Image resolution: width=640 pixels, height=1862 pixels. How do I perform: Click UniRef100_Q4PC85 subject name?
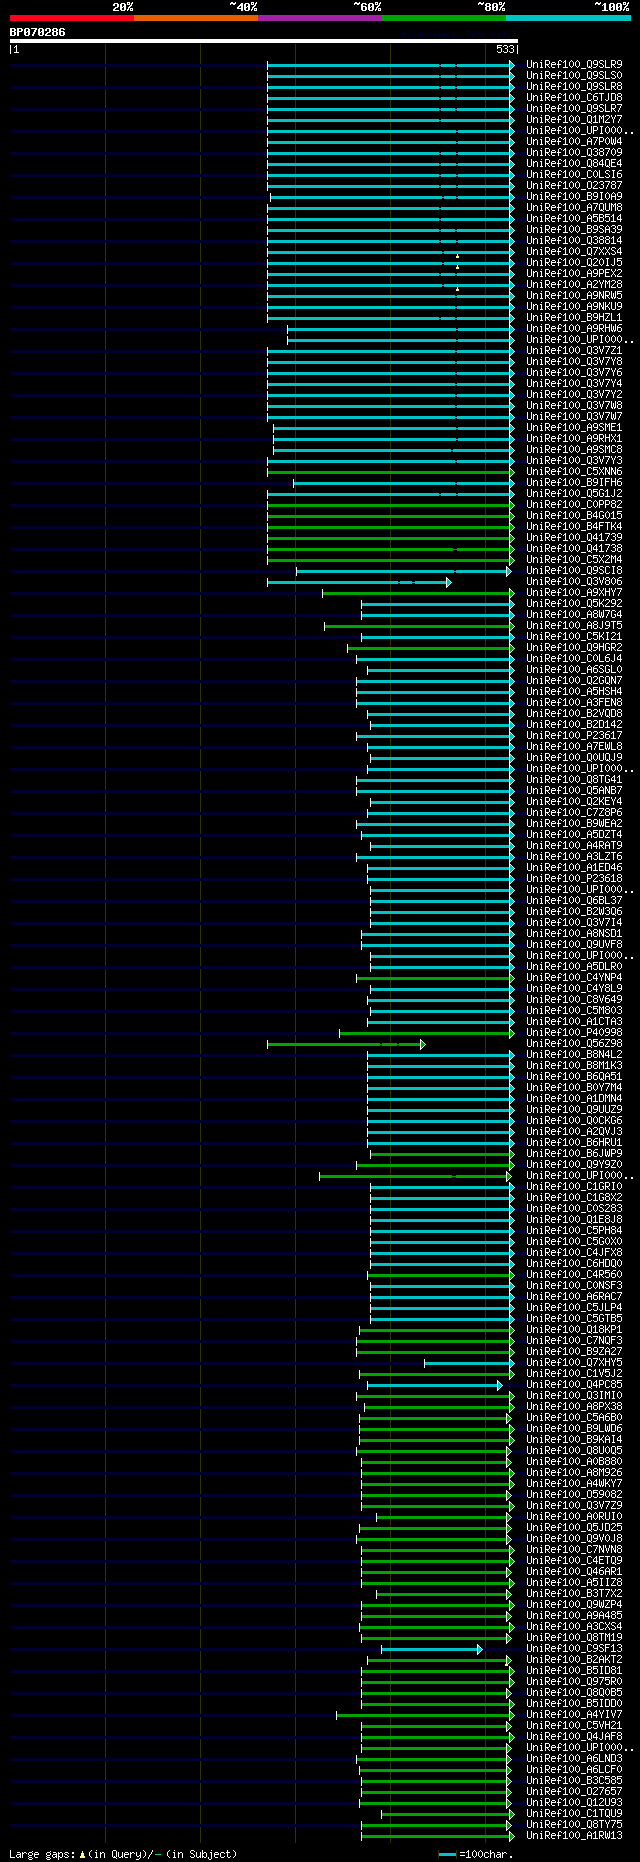coord(574,1385)
